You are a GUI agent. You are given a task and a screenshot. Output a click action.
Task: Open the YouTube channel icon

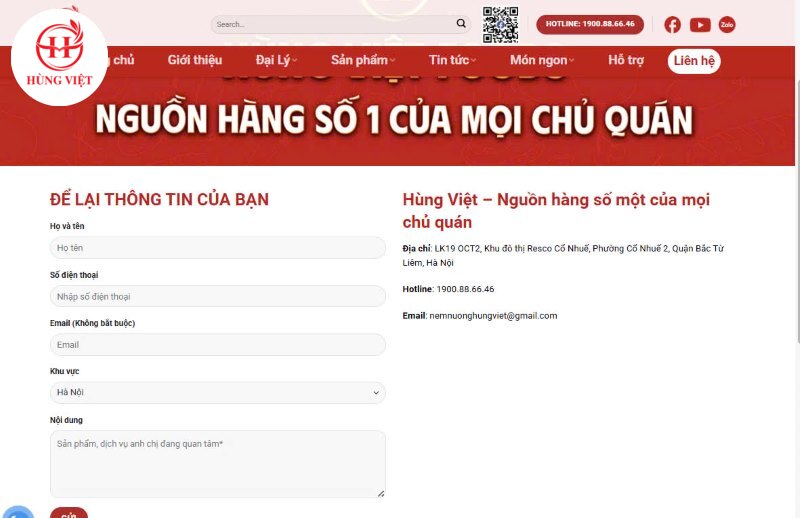coord(700,24)
